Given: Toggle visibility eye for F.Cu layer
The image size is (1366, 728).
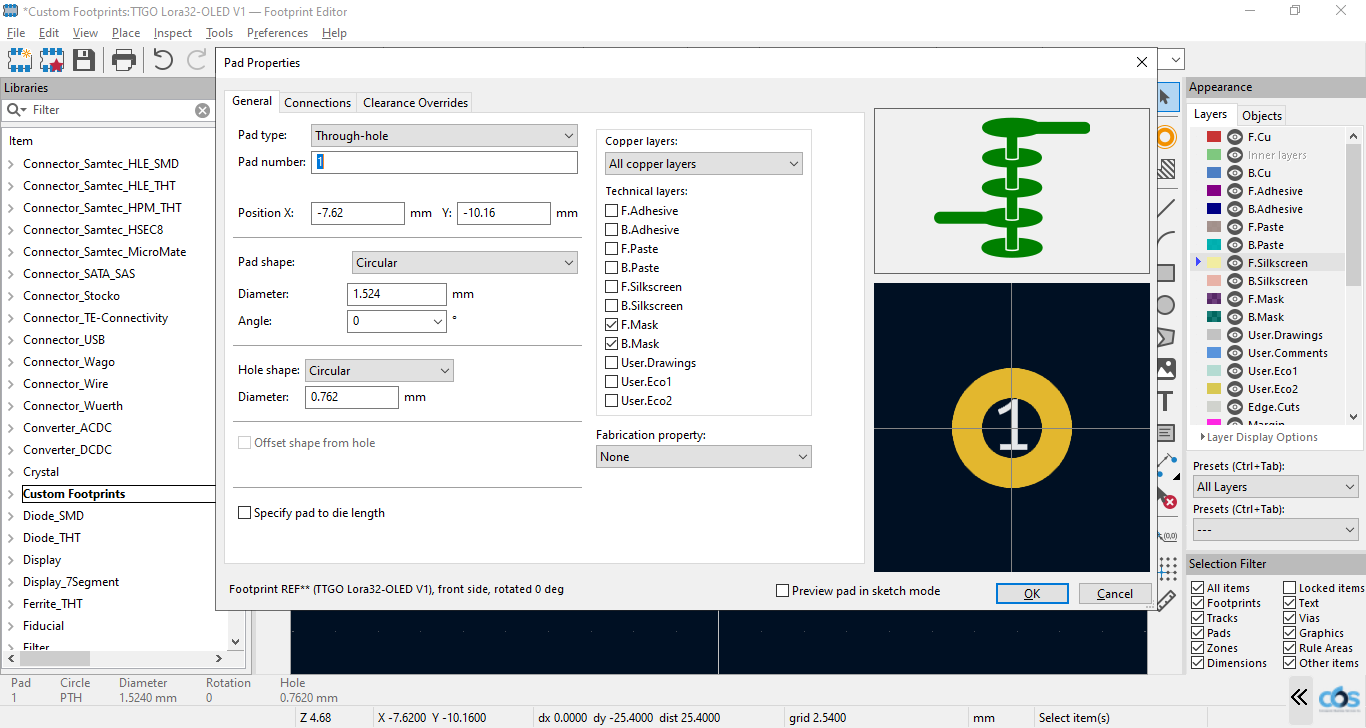Looking at the screenshot, I should [1235, 137].
